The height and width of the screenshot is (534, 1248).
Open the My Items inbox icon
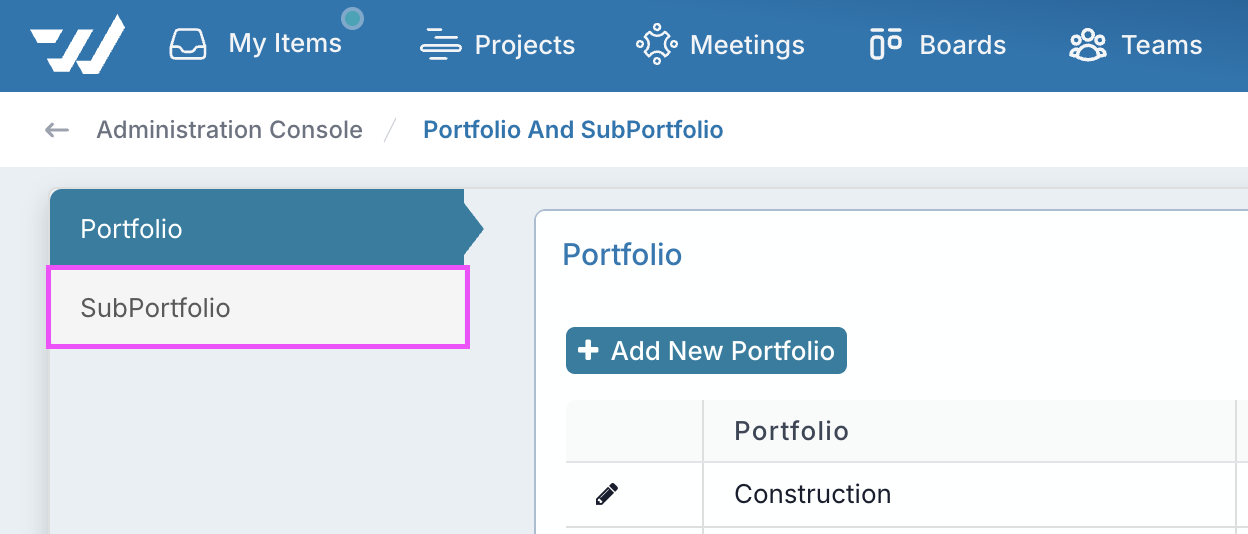point(188,45)
